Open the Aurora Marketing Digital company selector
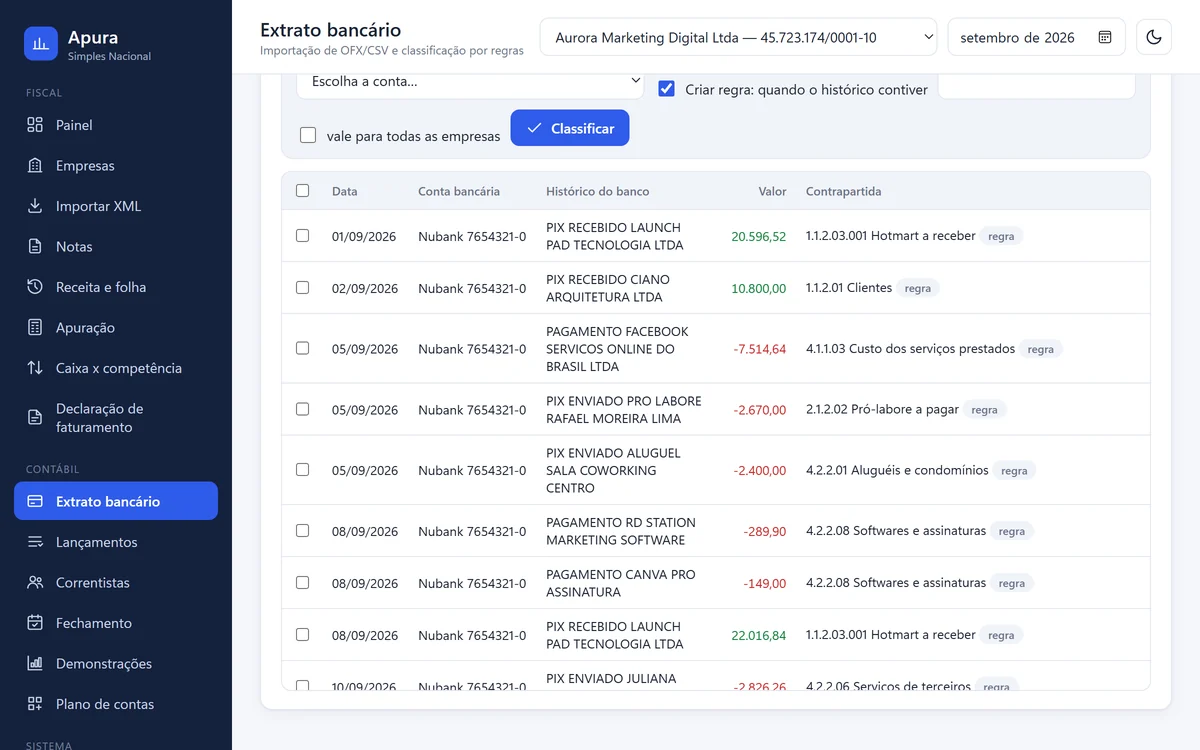Viewport: 1200px width, 750px height. coord(738,37)
